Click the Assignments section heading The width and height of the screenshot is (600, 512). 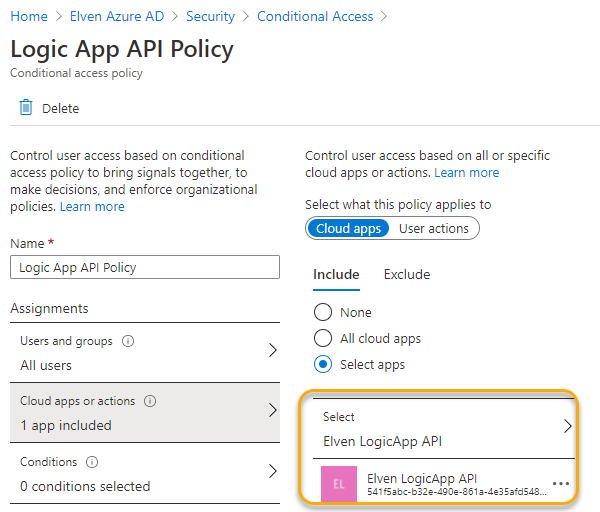49,308
